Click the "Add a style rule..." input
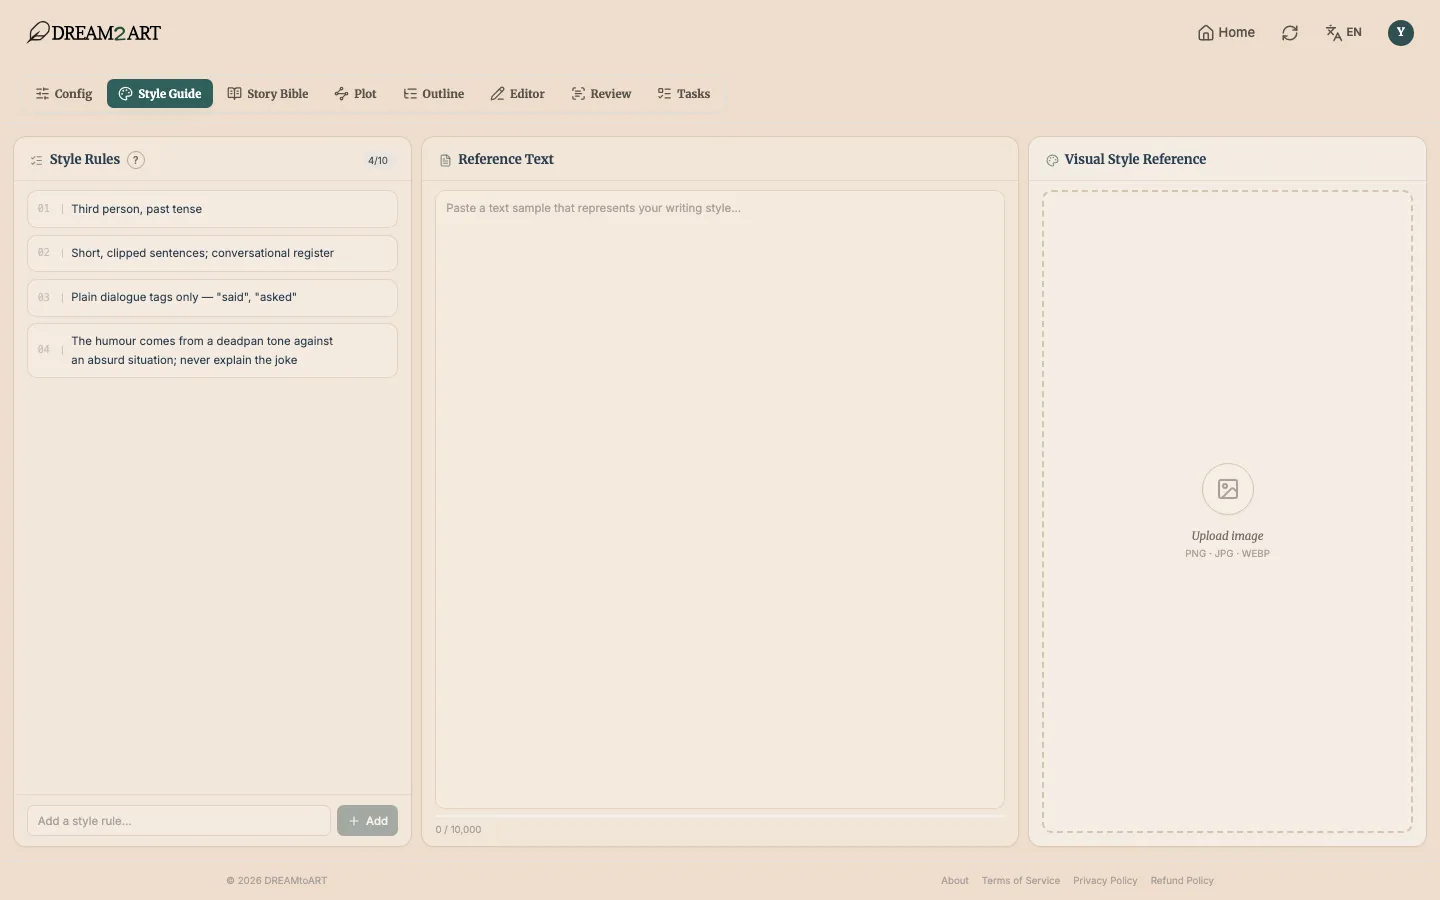Screen dimensions: 1440x900 (x=179, y=821)
